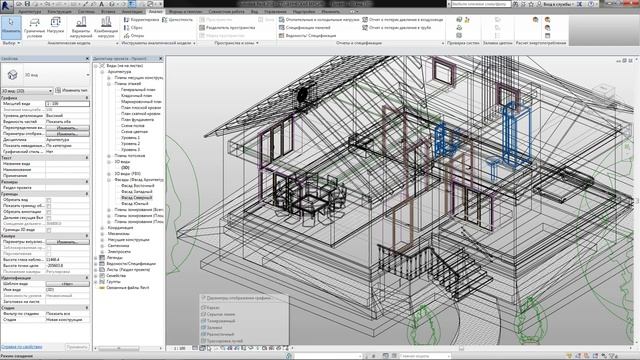Image resolution: width=640 pixels, height=360 pixels.
Task: Open the 3D вид type selector dropdown
Action: click(87, 75)
